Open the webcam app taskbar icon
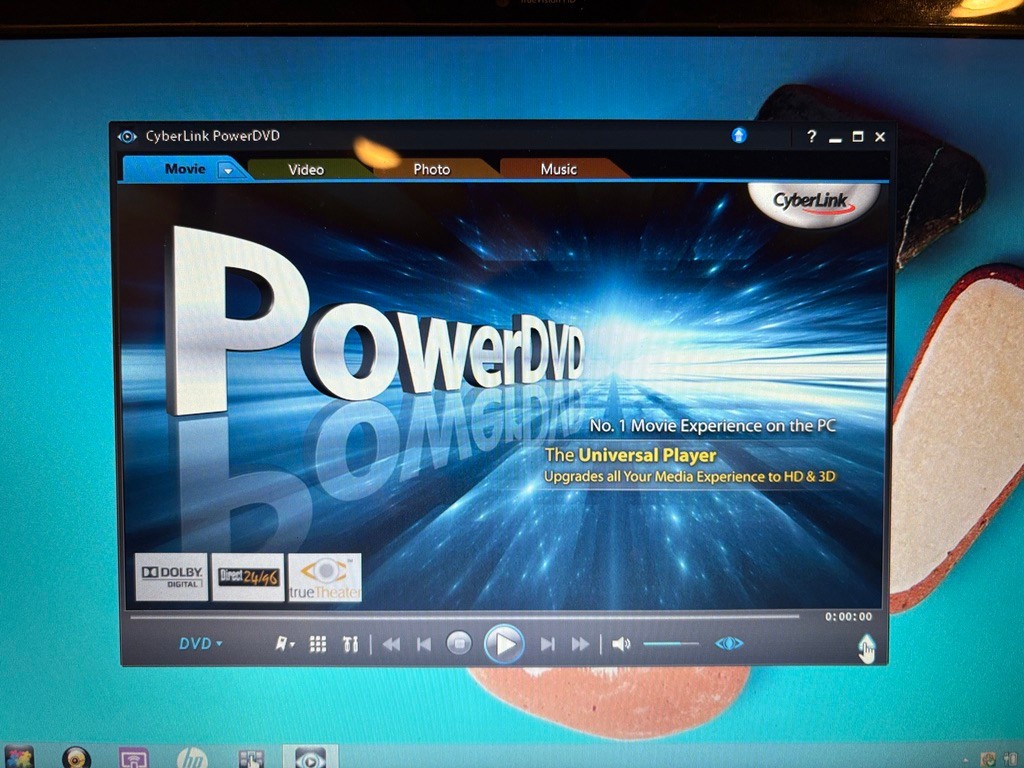Image resolution: width=1024 pixels, height=768 pixels. tap(76, 758)
